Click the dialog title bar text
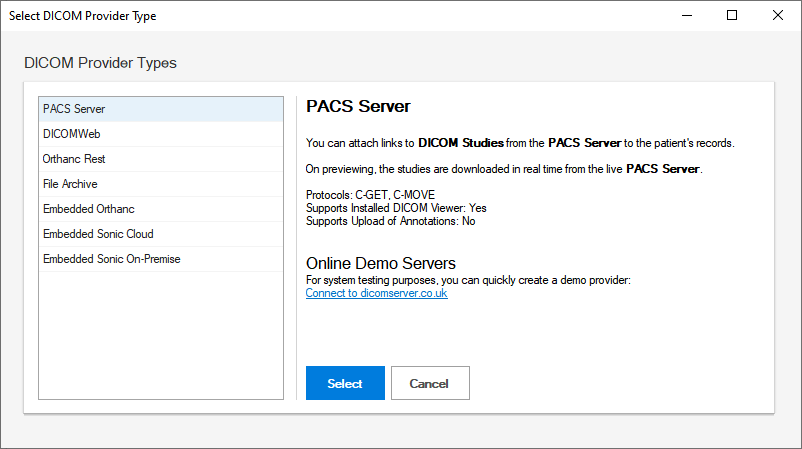 pyautogui.click(x=83, y=16)
